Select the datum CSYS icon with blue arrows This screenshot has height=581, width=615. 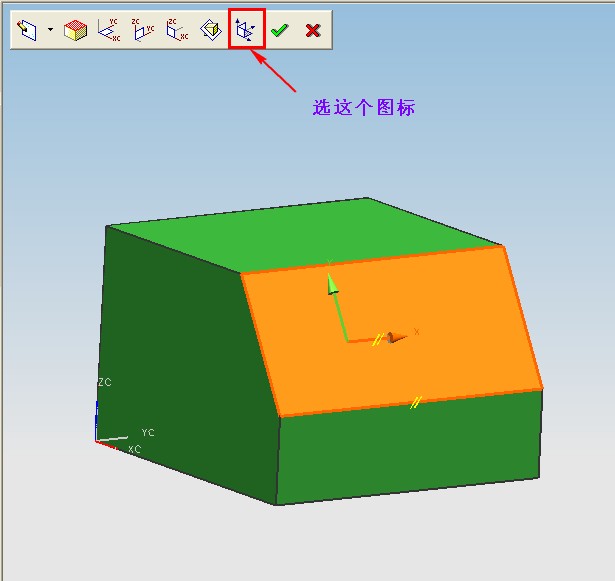click(246, 30)
